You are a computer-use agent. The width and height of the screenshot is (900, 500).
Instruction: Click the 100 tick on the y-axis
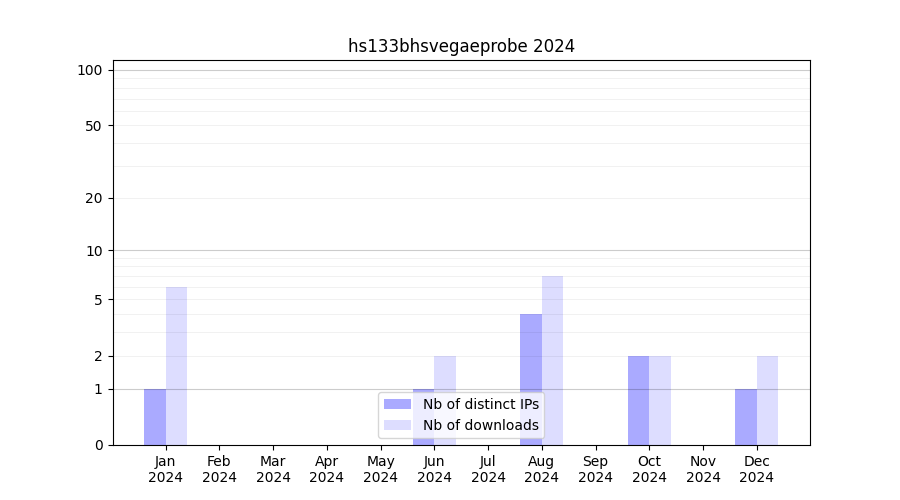point(90,70)
